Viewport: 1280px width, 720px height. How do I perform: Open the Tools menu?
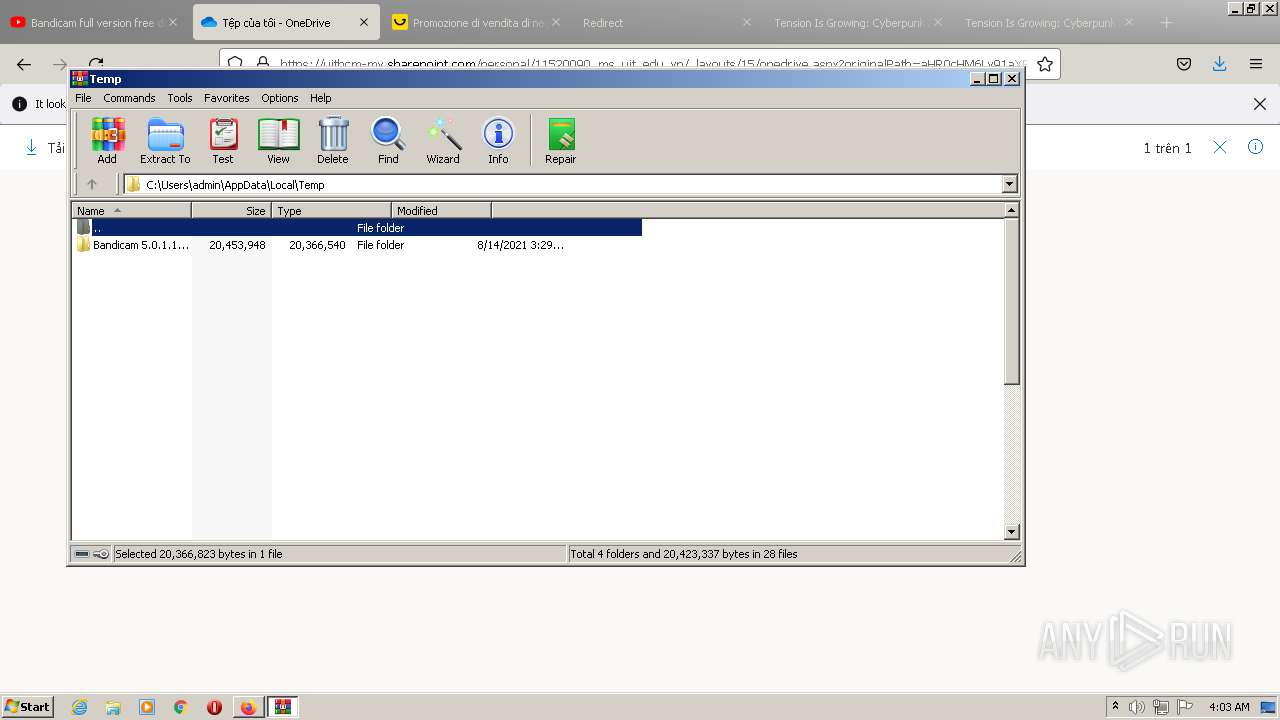pyautogui.click(x=180, y=98)
